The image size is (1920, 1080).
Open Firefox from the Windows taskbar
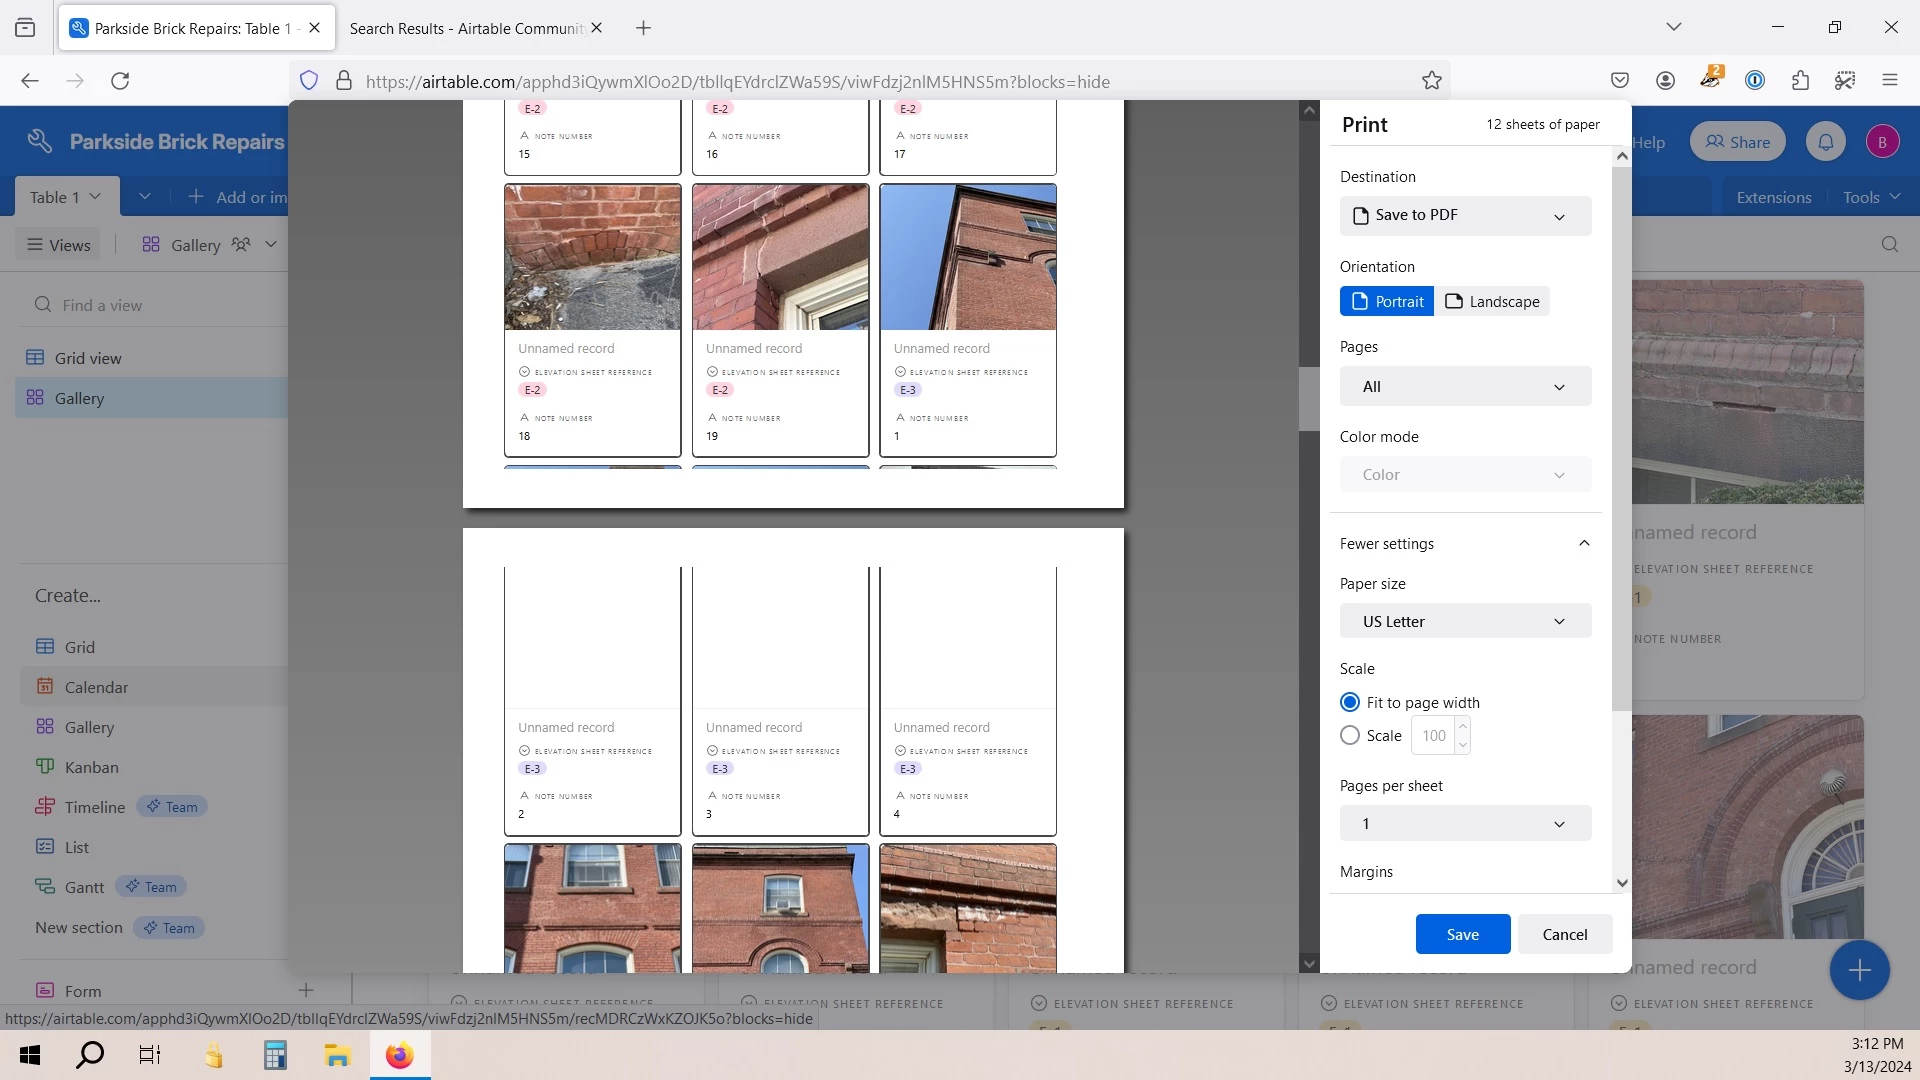(x=400, y=1056)
